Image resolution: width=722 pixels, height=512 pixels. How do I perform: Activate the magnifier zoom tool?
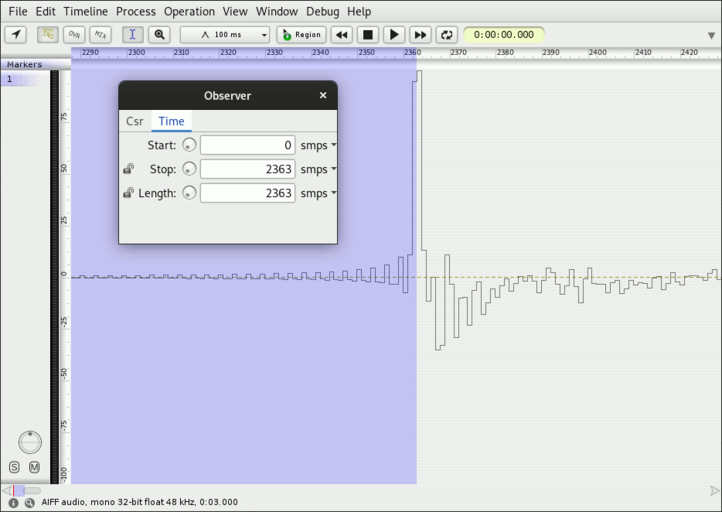pyautogui.click(x=159, y=34)
